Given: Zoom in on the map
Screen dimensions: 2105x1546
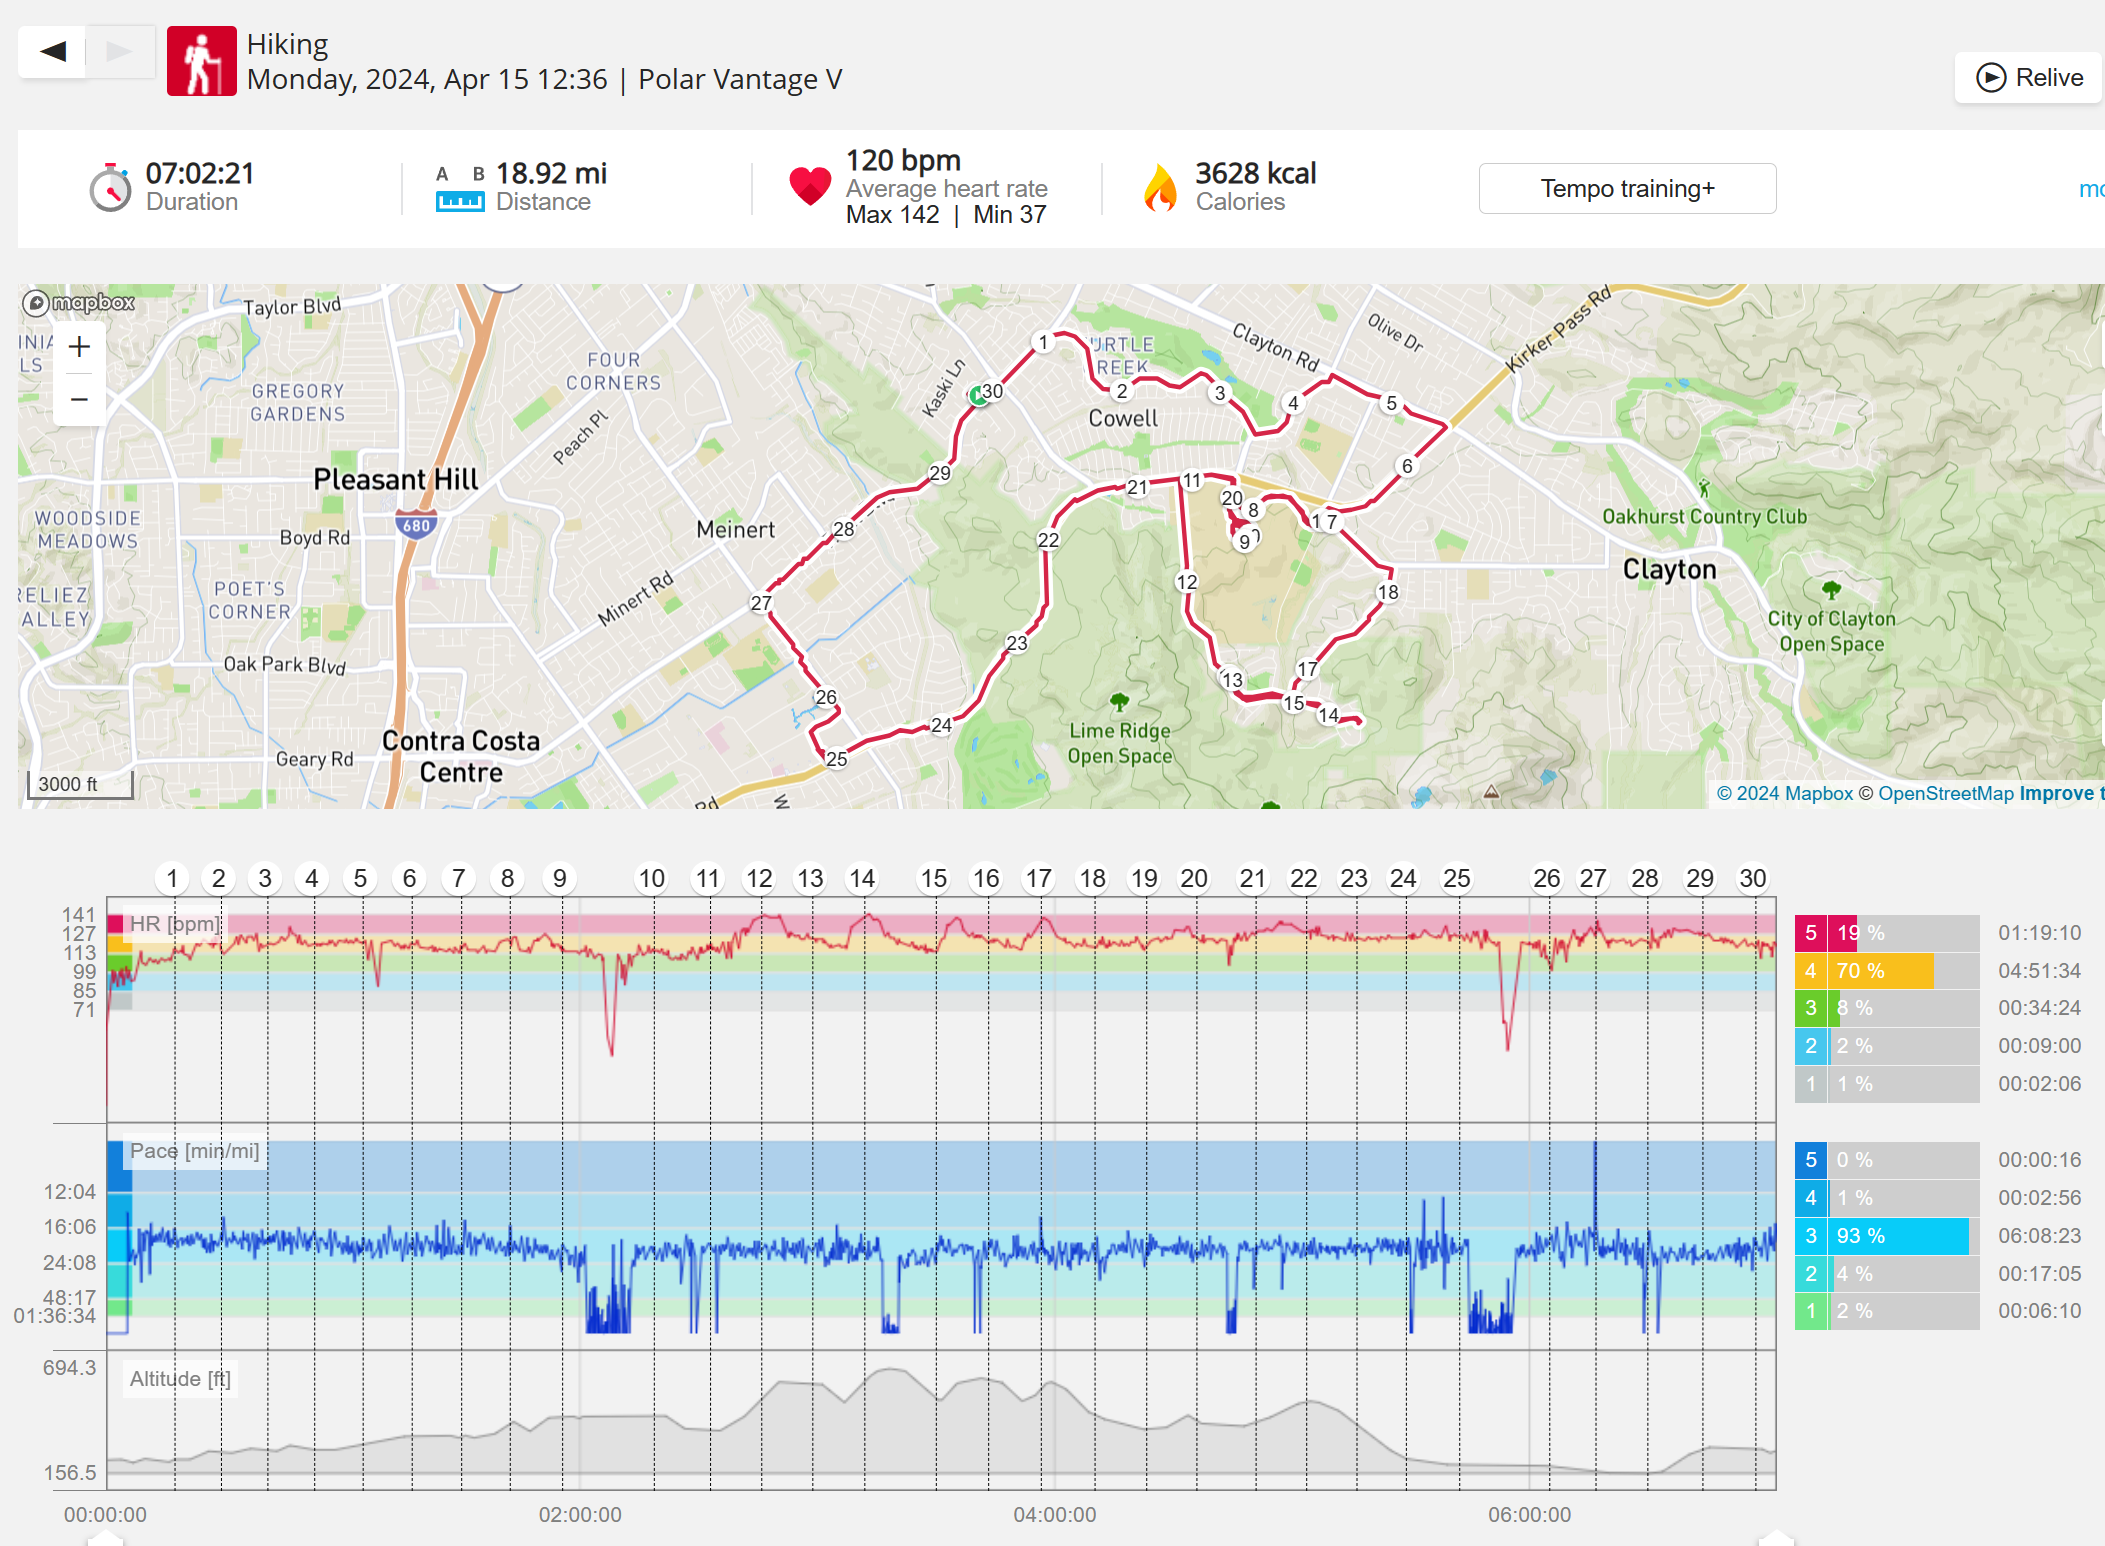Looking at the screenshot, I should coord(79,347).
